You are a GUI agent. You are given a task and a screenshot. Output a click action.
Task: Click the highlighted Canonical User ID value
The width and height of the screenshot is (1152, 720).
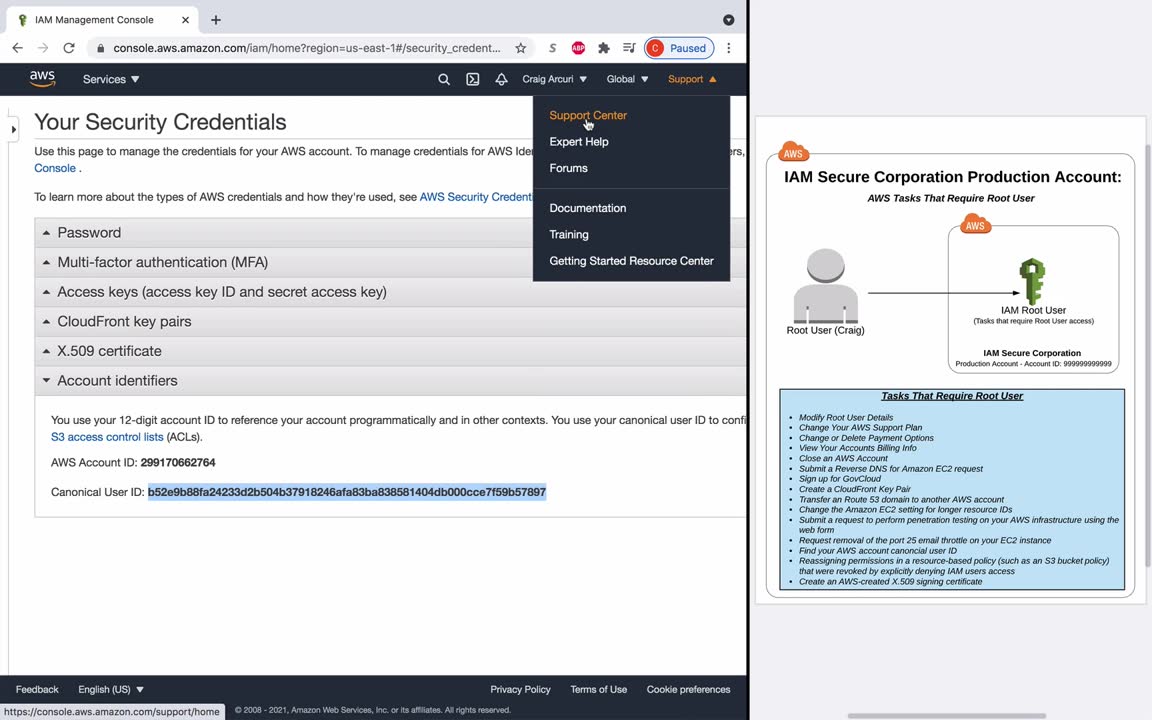(x=347, y=492)
